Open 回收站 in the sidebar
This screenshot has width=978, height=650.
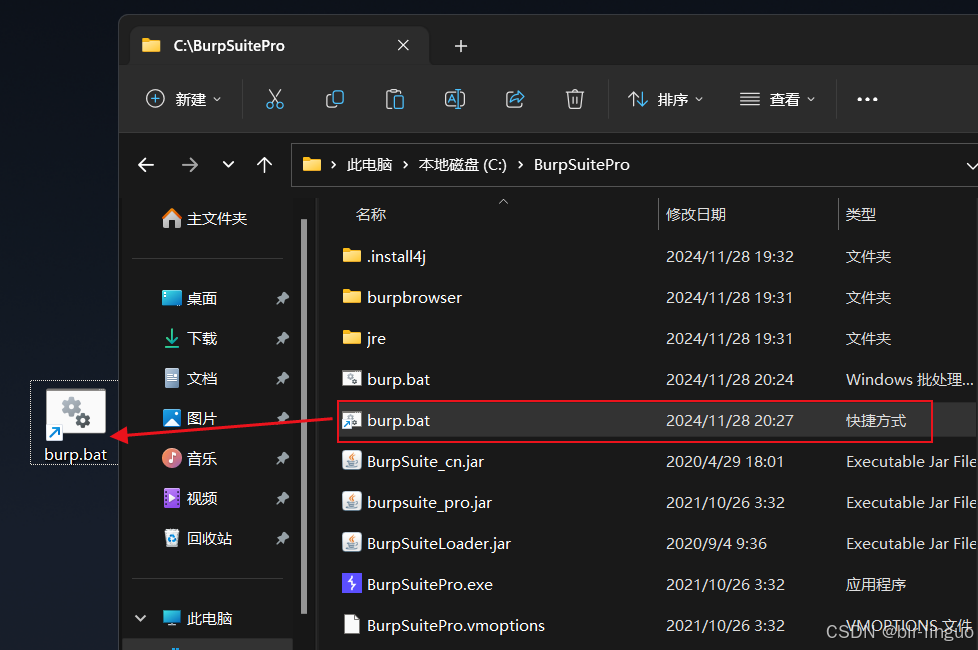[x=197, y=538]
